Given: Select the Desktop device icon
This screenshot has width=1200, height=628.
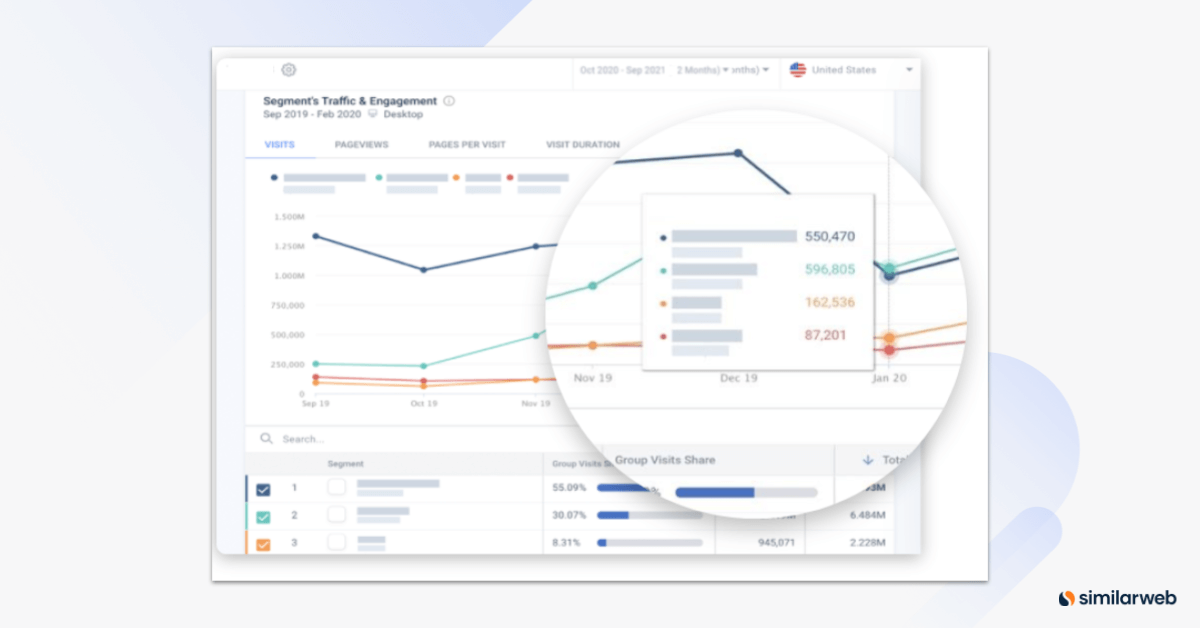Looking at the screenshot, I should pos(373,114).
